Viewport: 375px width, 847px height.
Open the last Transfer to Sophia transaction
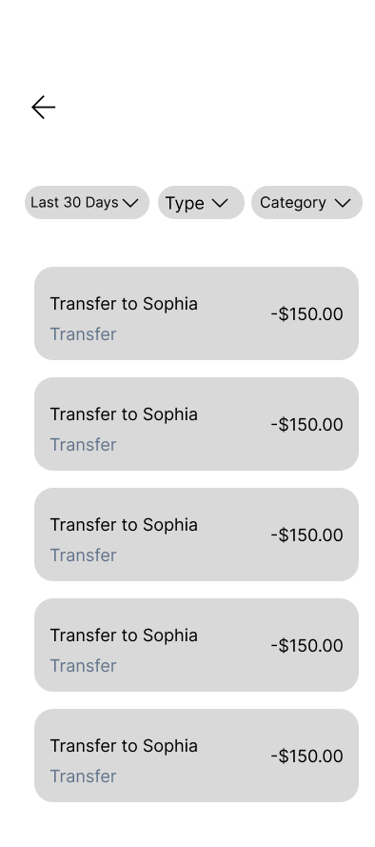tap(197, 756)
